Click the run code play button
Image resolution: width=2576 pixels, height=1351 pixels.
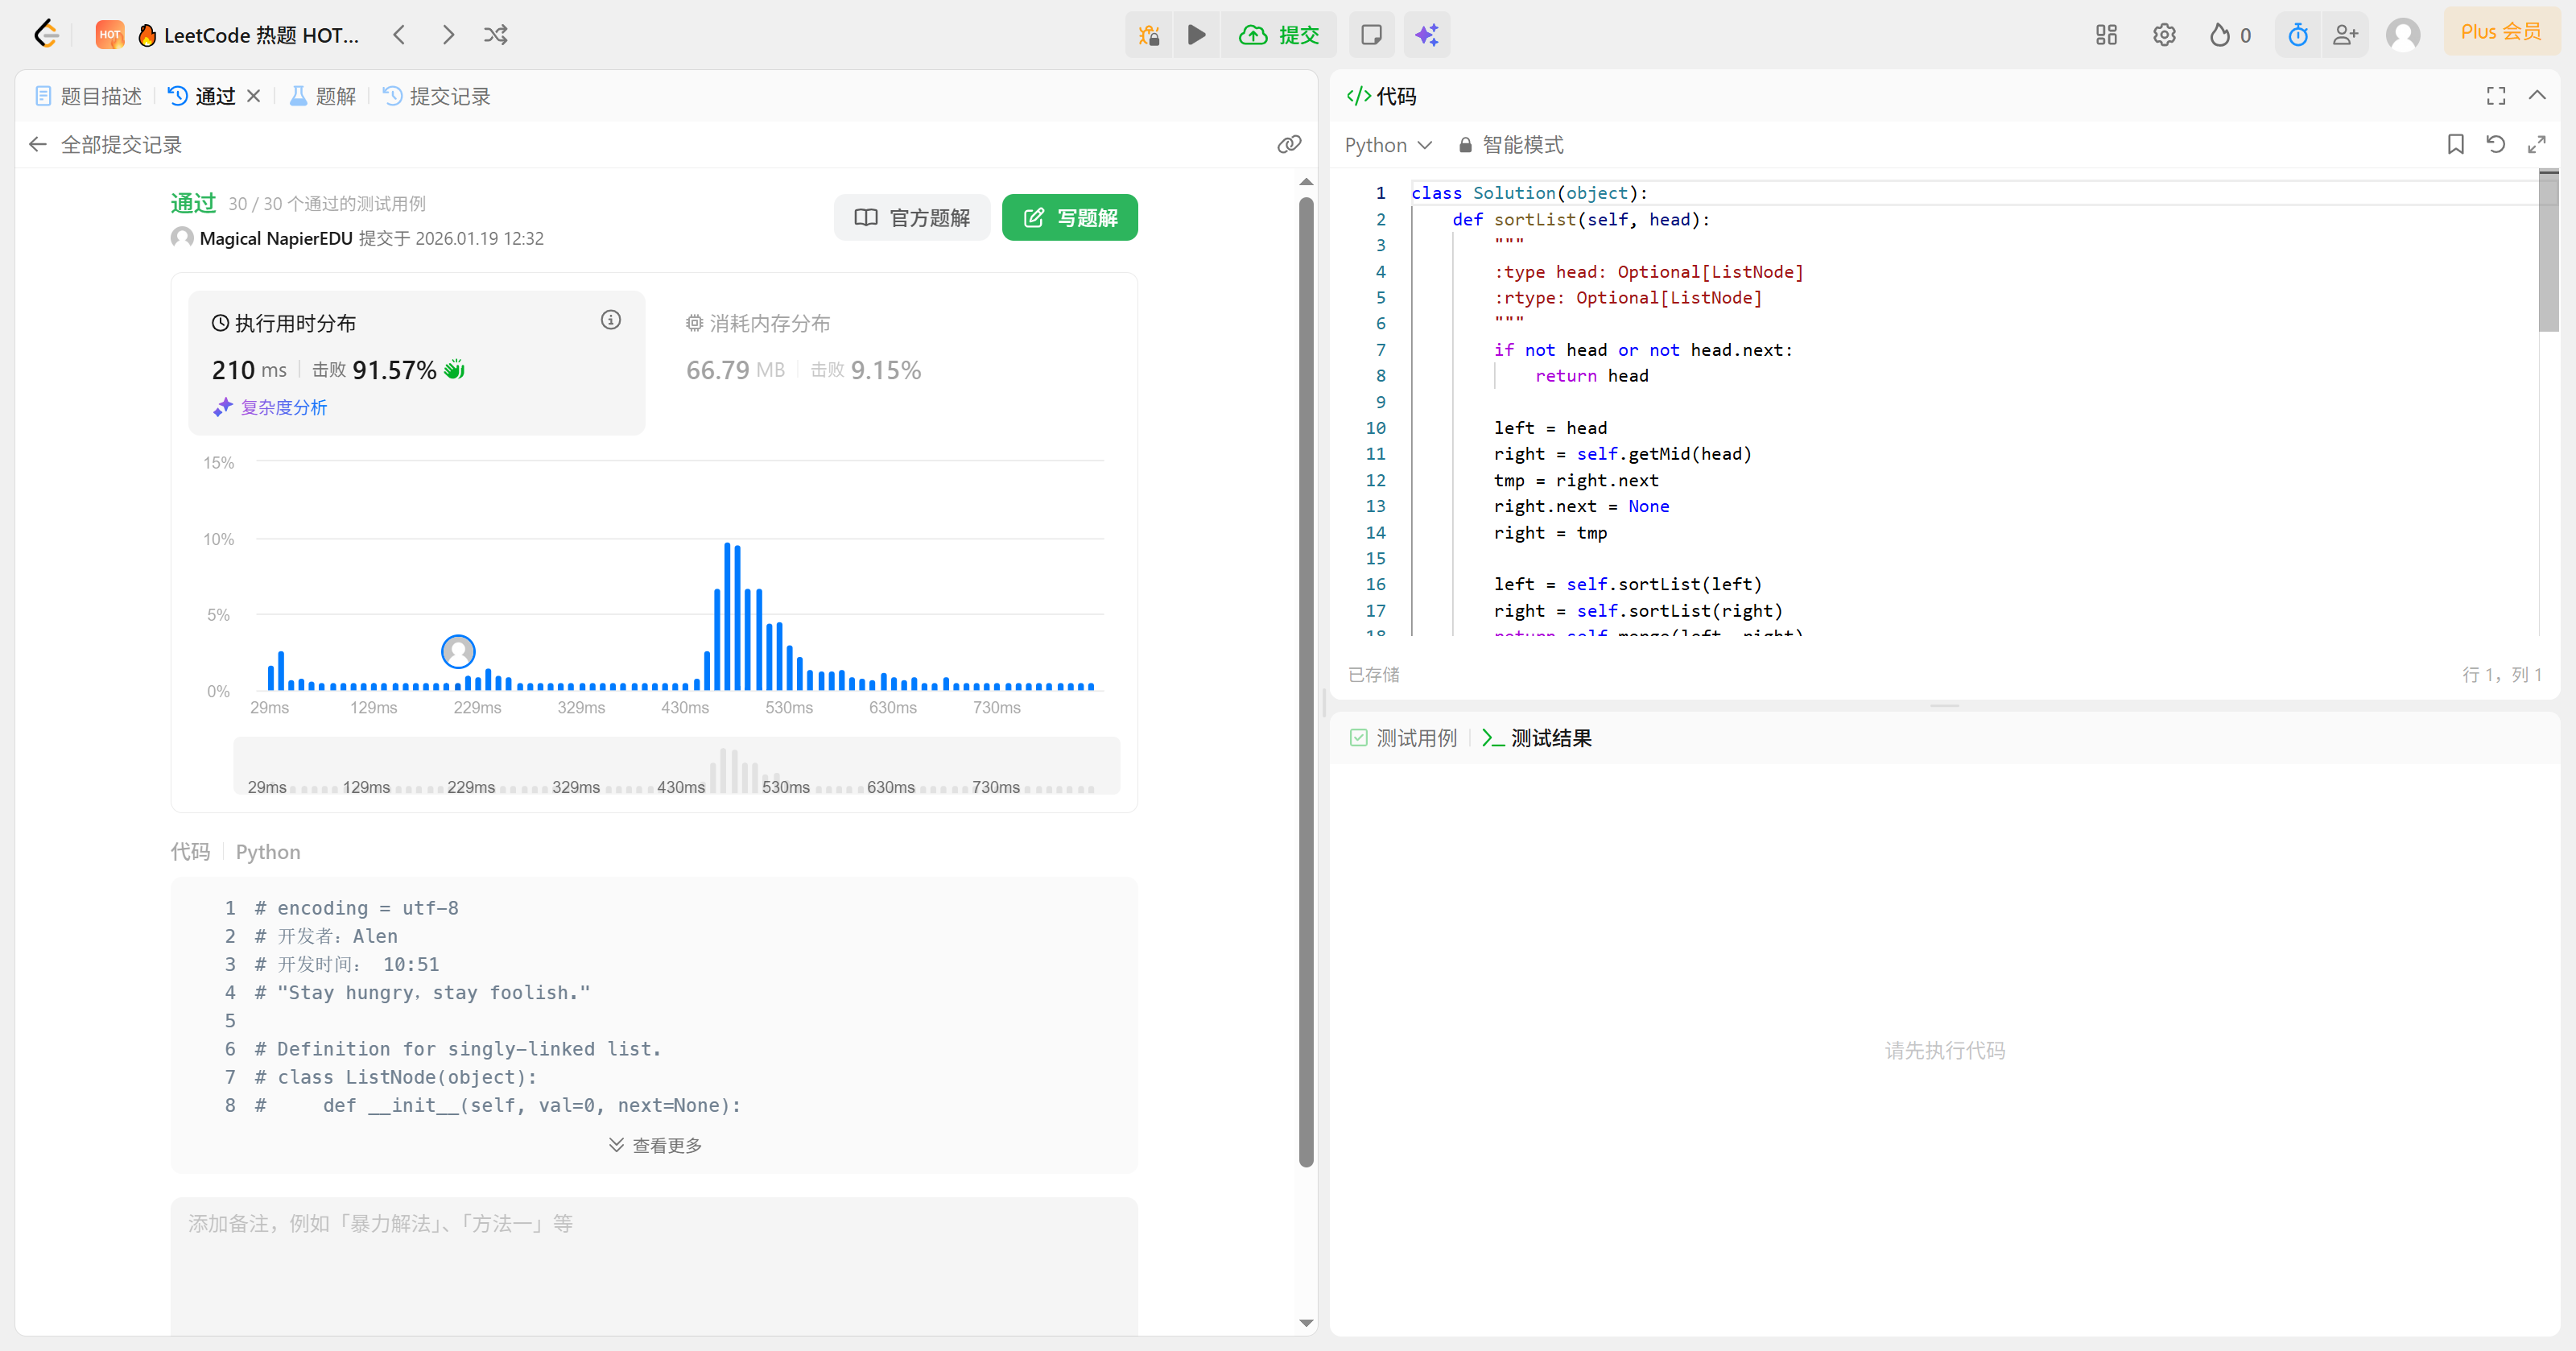pos(1196,35)
